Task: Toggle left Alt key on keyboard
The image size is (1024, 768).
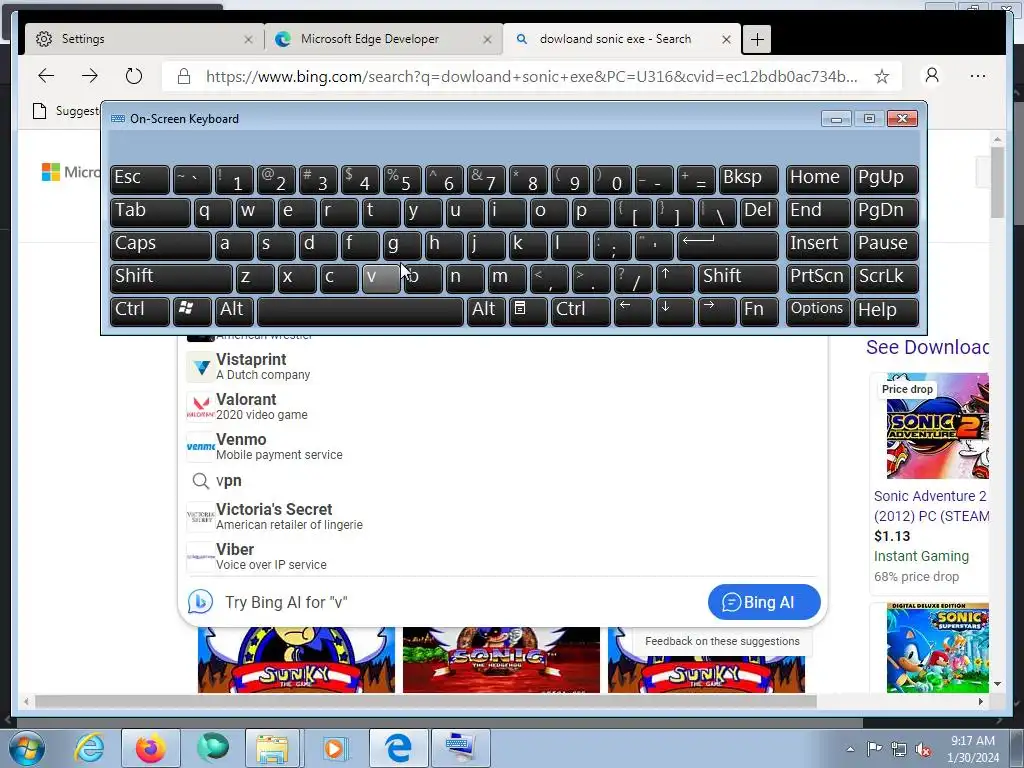Action: tap(234, 310)
